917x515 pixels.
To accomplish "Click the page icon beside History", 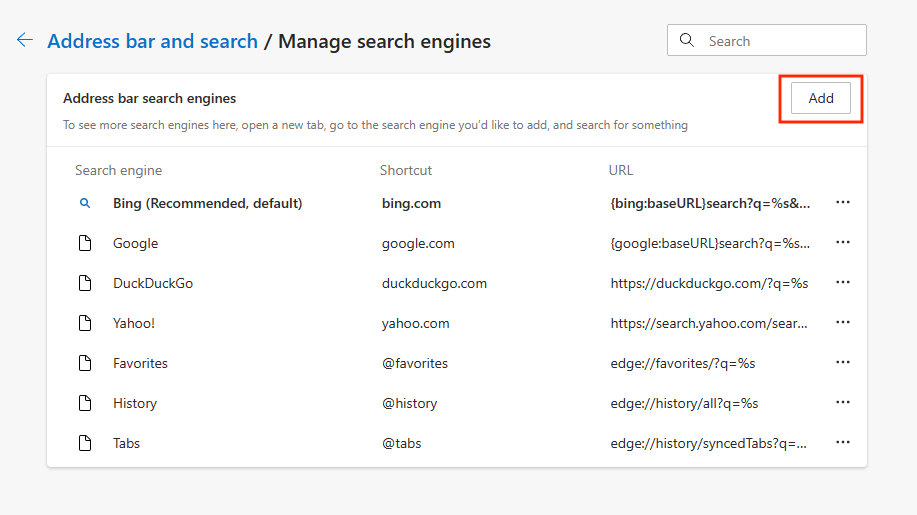I will [85, 403].
